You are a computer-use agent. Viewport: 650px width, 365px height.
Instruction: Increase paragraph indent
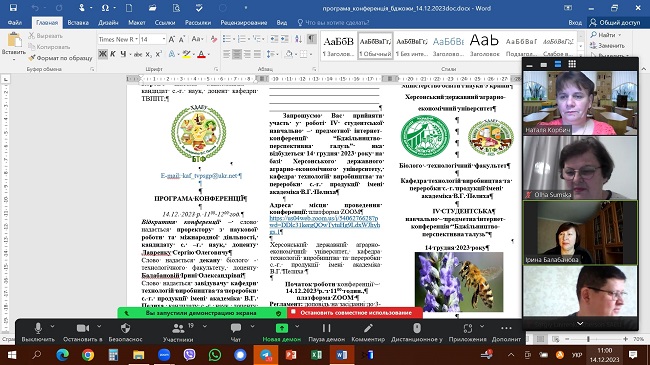(x=284, y=39)
